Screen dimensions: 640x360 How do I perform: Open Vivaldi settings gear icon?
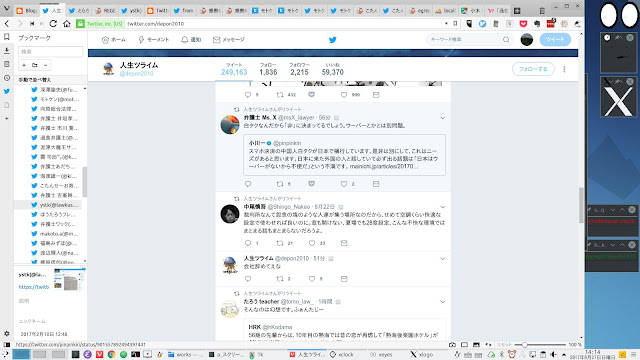click(x=7, y=333)
